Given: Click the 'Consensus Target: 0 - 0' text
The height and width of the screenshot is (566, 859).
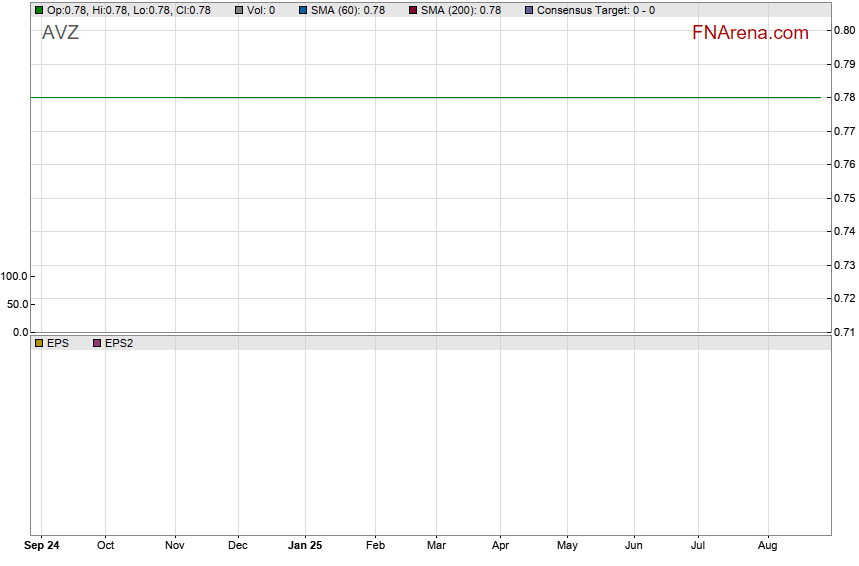Looking at the screenshot, I should point(596,10).
